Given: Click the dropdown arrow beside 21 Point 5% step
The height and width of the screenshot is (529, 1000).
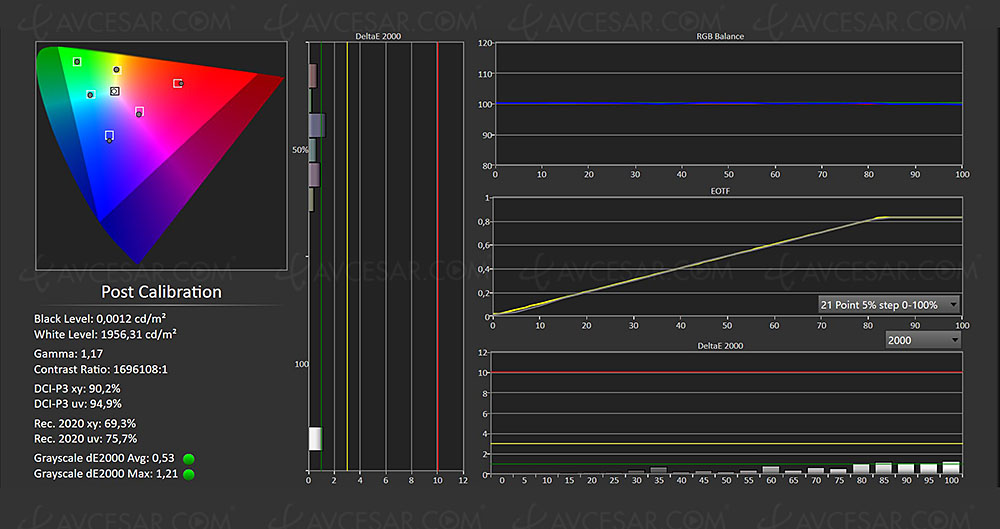Looking at the screenshot, I should point(953,304).
